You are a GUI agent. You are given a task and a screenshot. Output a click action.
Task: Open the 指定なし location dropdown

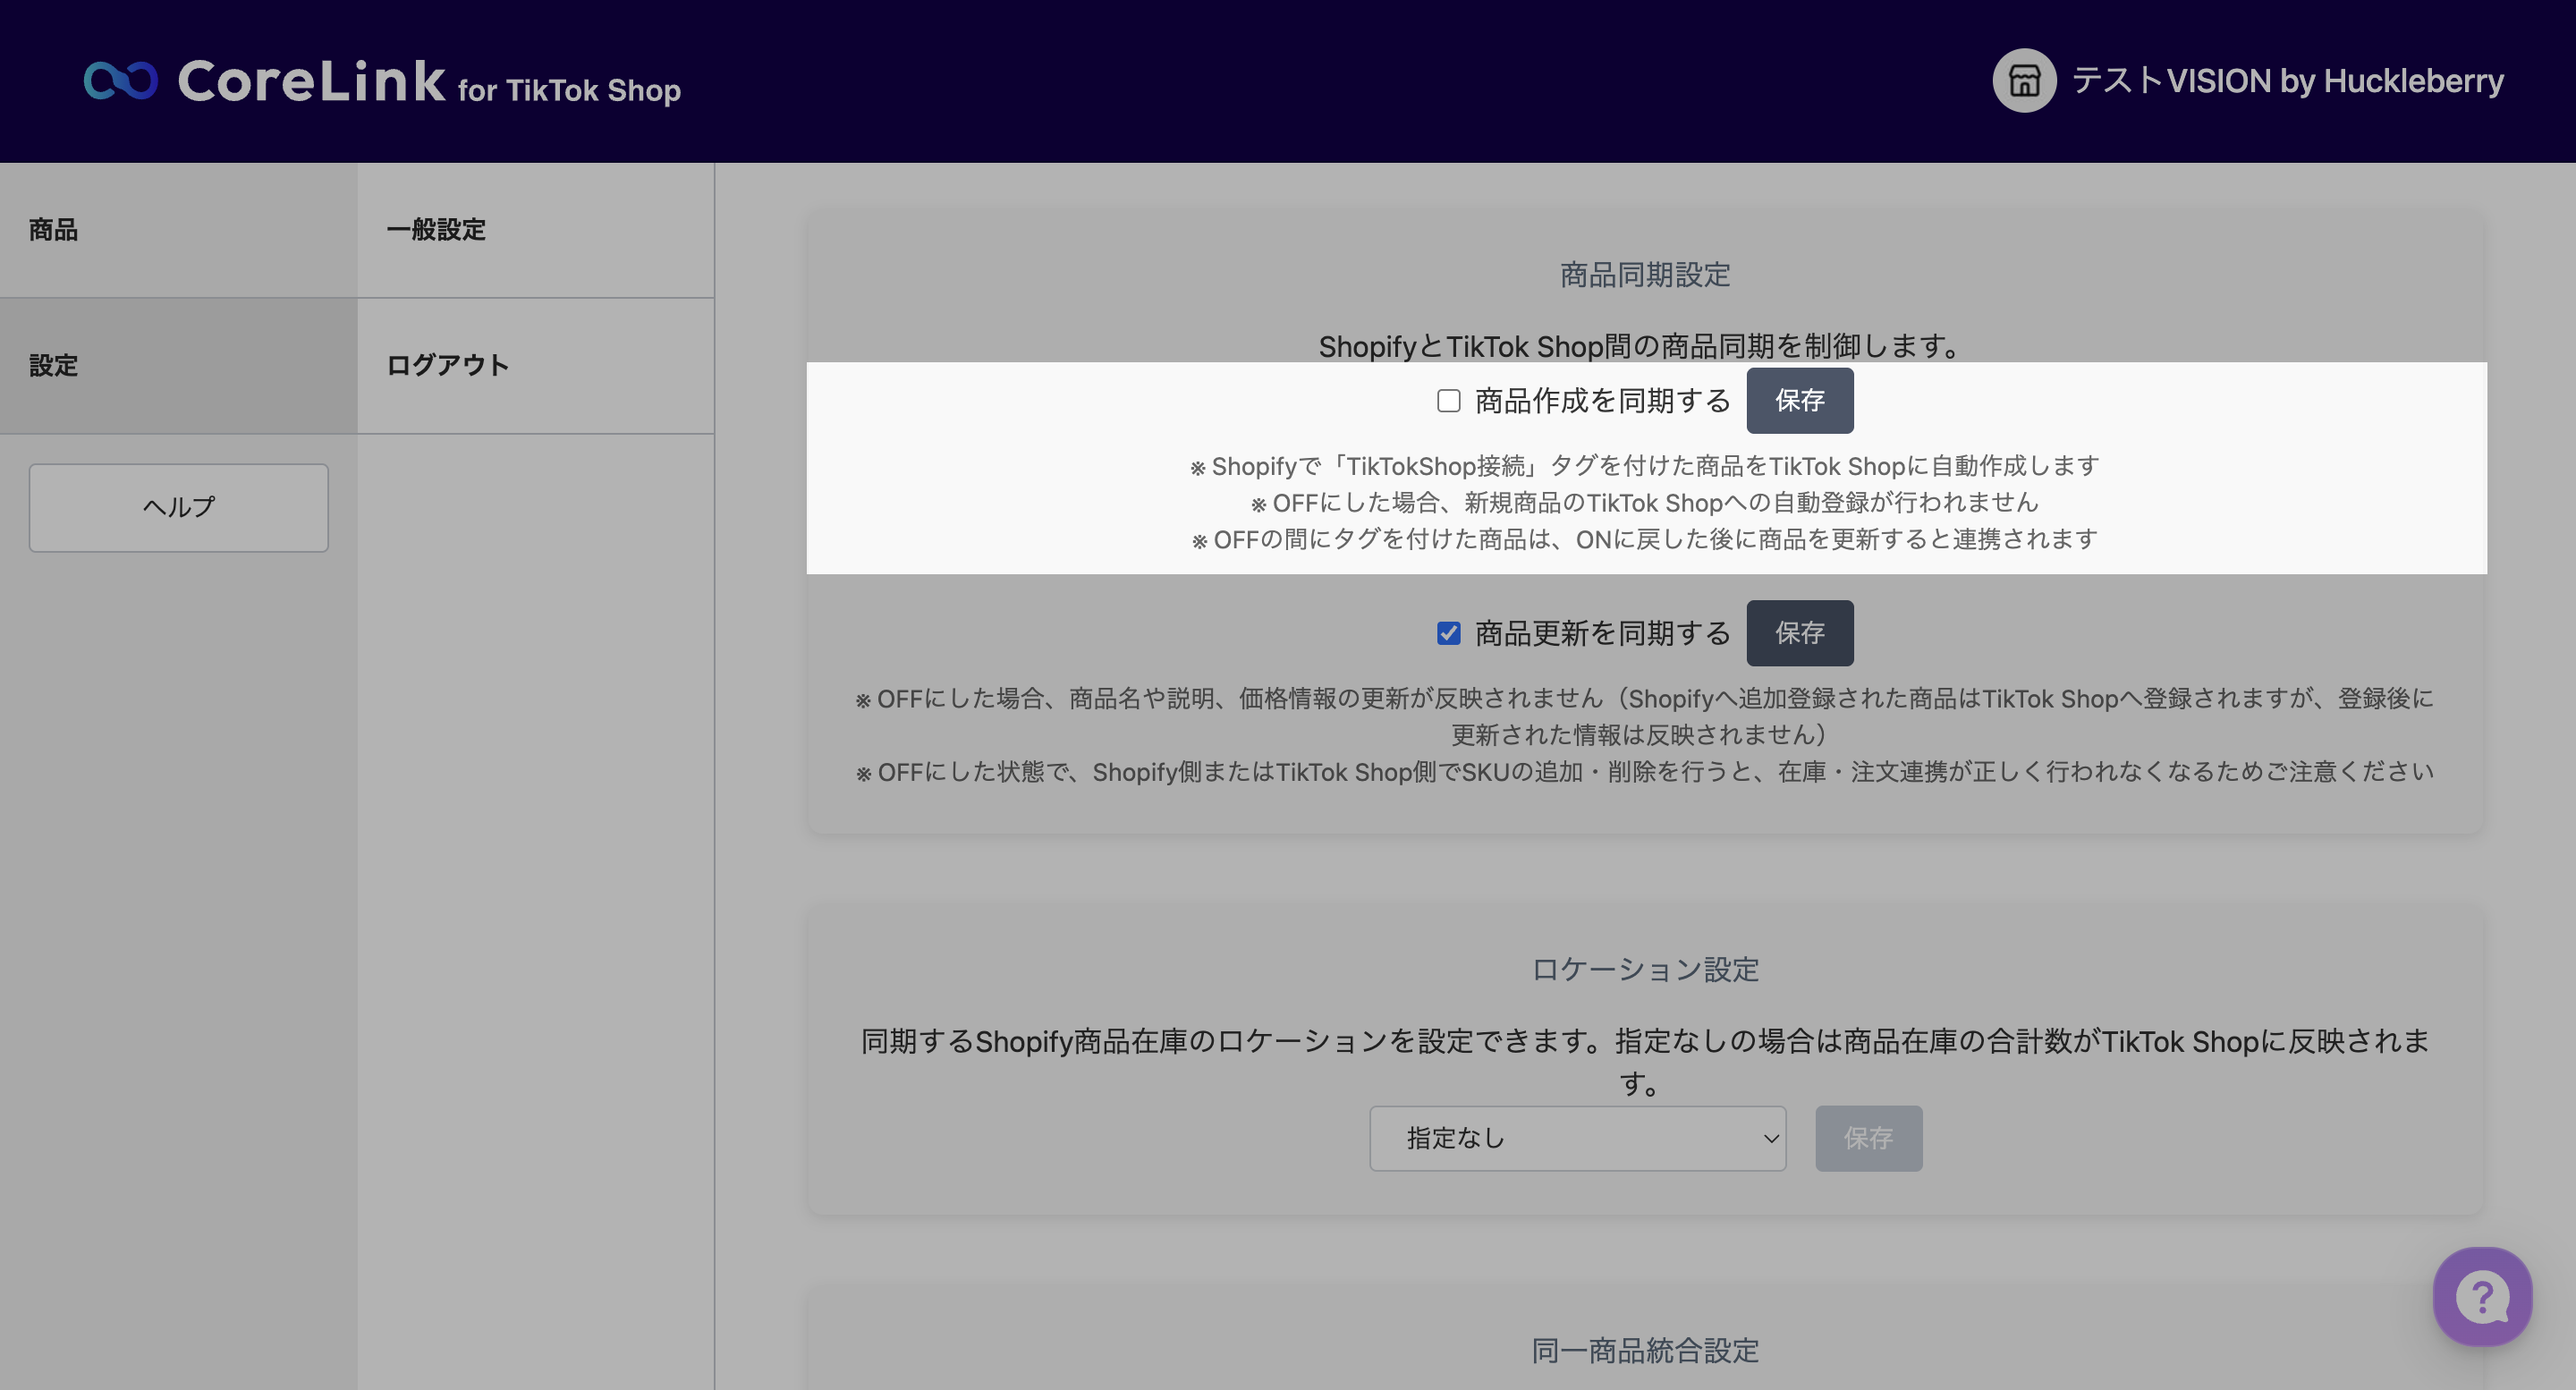coord(1575,1138)
